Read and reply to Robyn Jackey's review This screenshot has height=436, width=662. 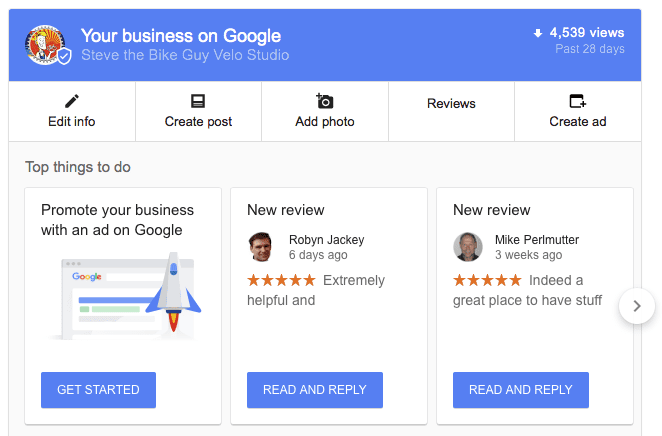pos(315,390)
